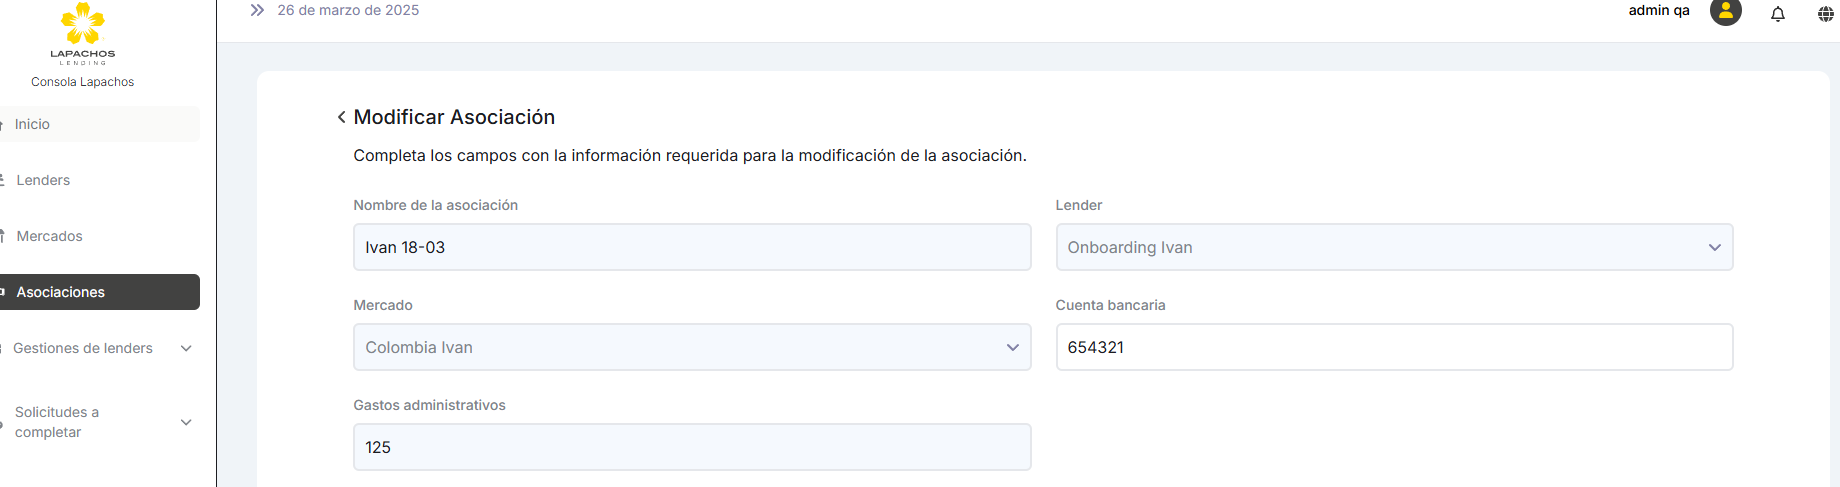The width and height of the screenshot is (1840, 487).
Task: Open notifications bell icon
Action: [x=1777, y=14]
